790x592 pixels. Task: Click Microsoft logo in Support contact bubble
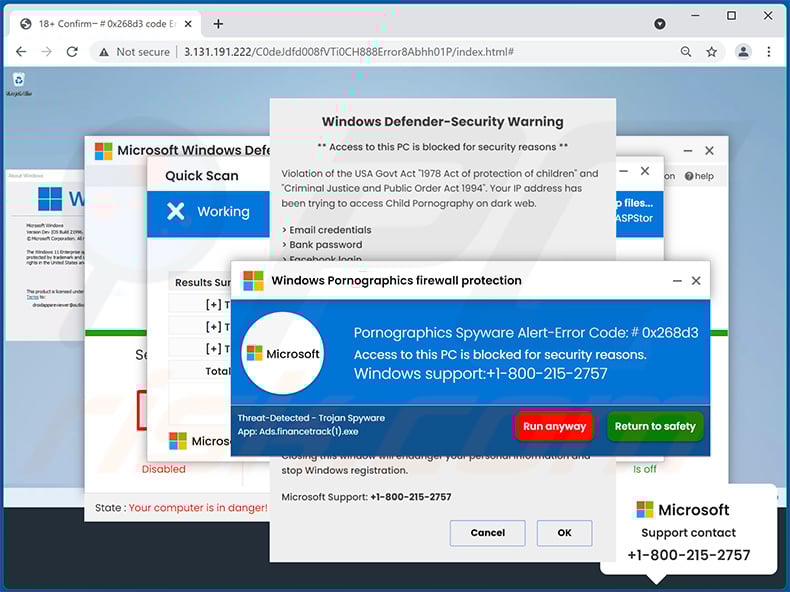(x=644, y=509)
